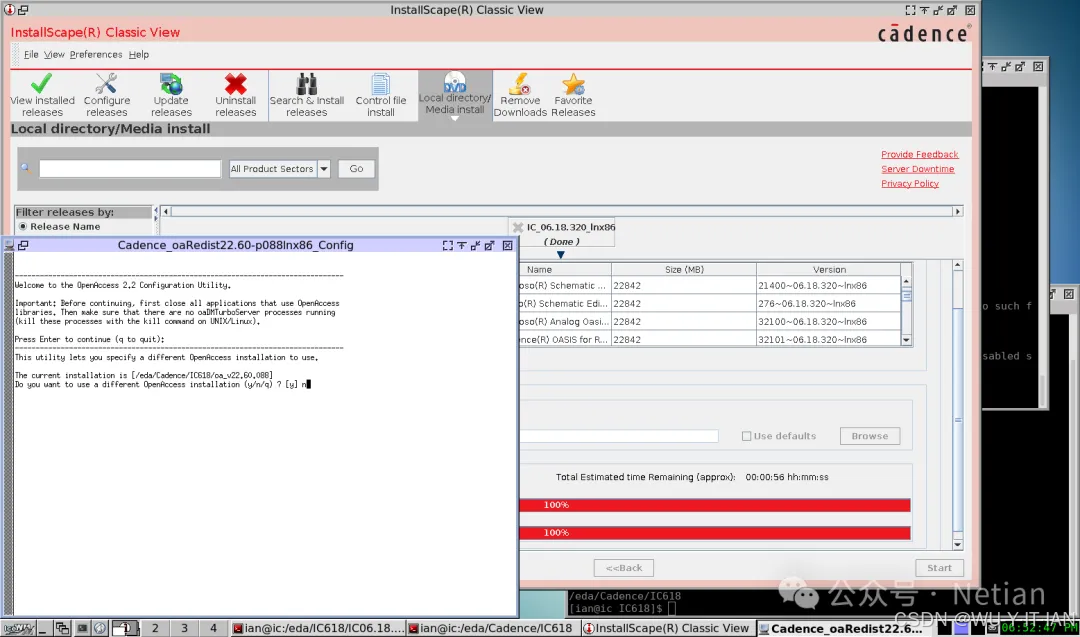Image resolution: width=1080 pixels, height=637 pixels.
Task: Open InstallScape window menu icon in title bar
Action: click(10, 10)
